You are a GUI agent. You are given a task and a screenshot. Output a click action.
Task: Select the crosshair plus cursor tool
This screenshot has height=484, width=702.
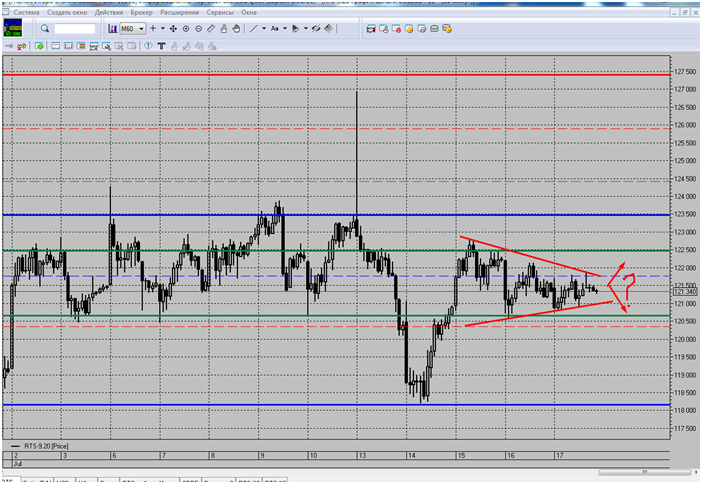[153, 29]
